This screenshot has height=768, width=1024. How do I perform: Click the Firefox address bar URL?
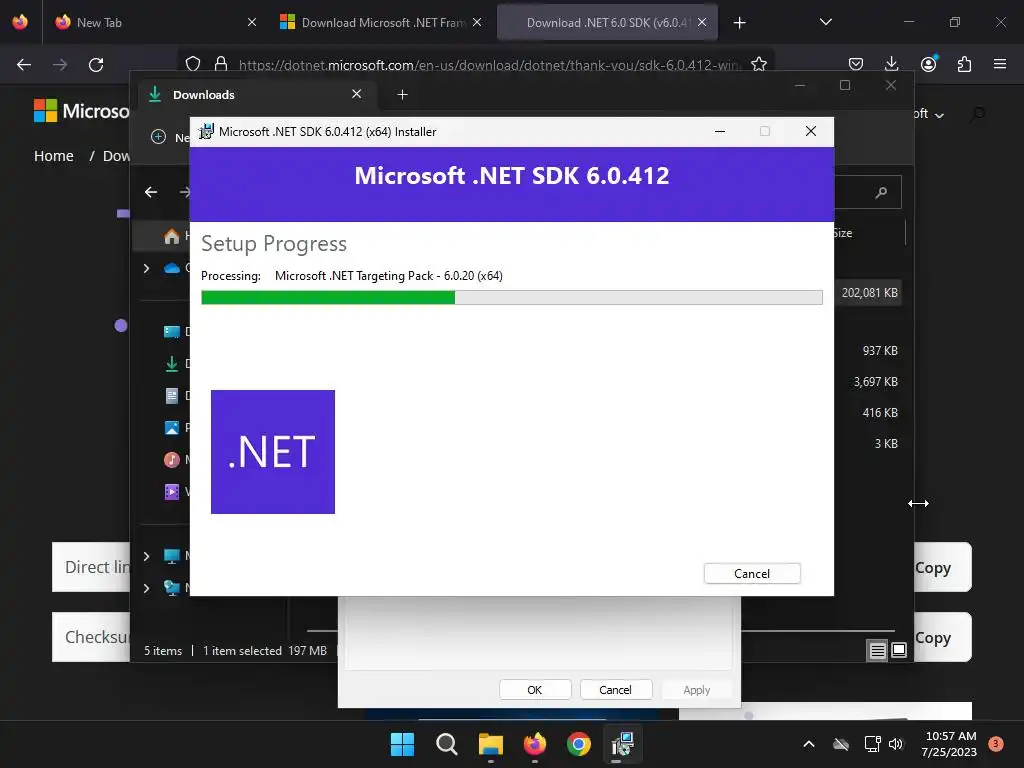click(x=490, y=65)
